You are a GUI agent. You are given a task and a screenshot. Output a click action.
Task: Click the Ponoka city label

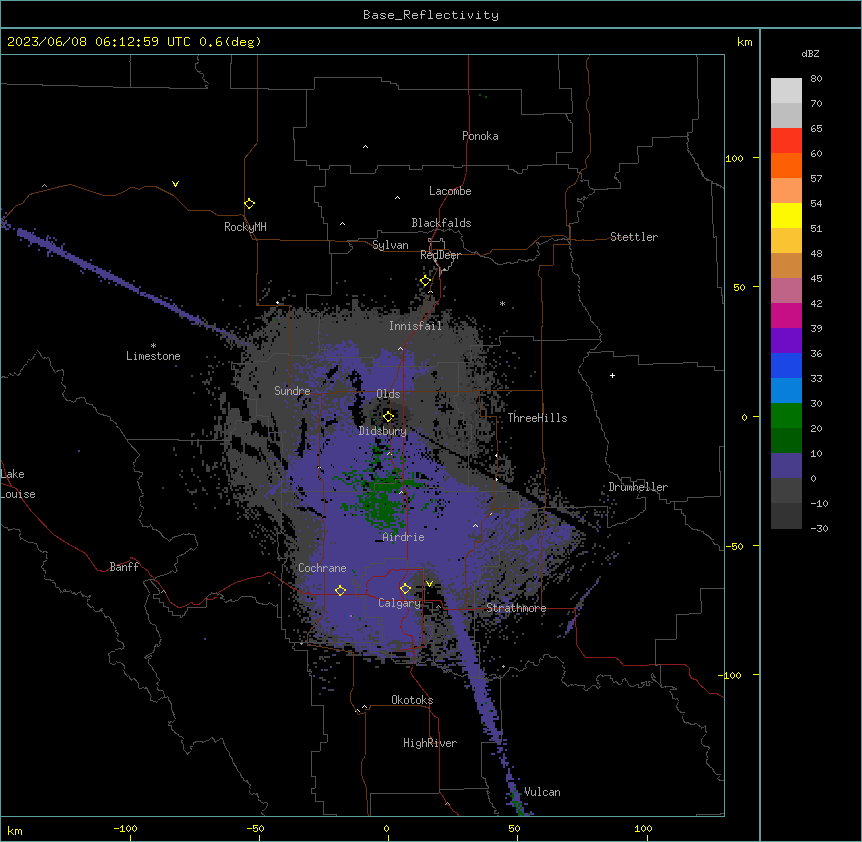point(480,136)
